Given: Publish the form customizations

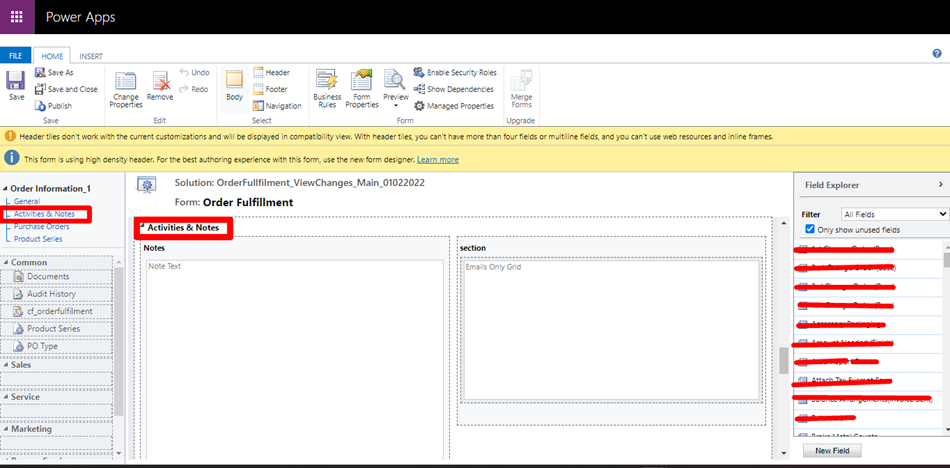Looking at the screenshot, I should click(53, 106).
